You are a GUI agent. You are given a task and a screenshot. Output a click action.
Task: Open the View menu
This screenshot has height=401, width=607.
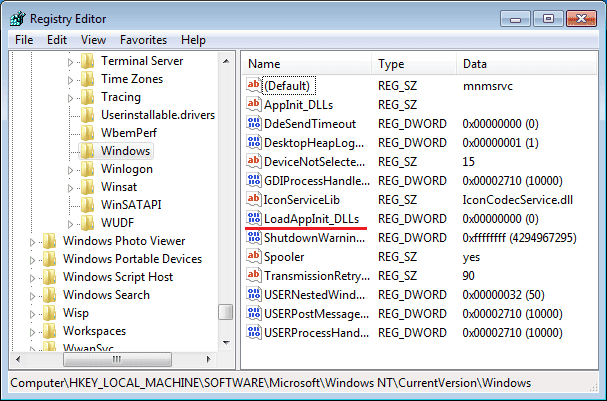coord(93,40)
